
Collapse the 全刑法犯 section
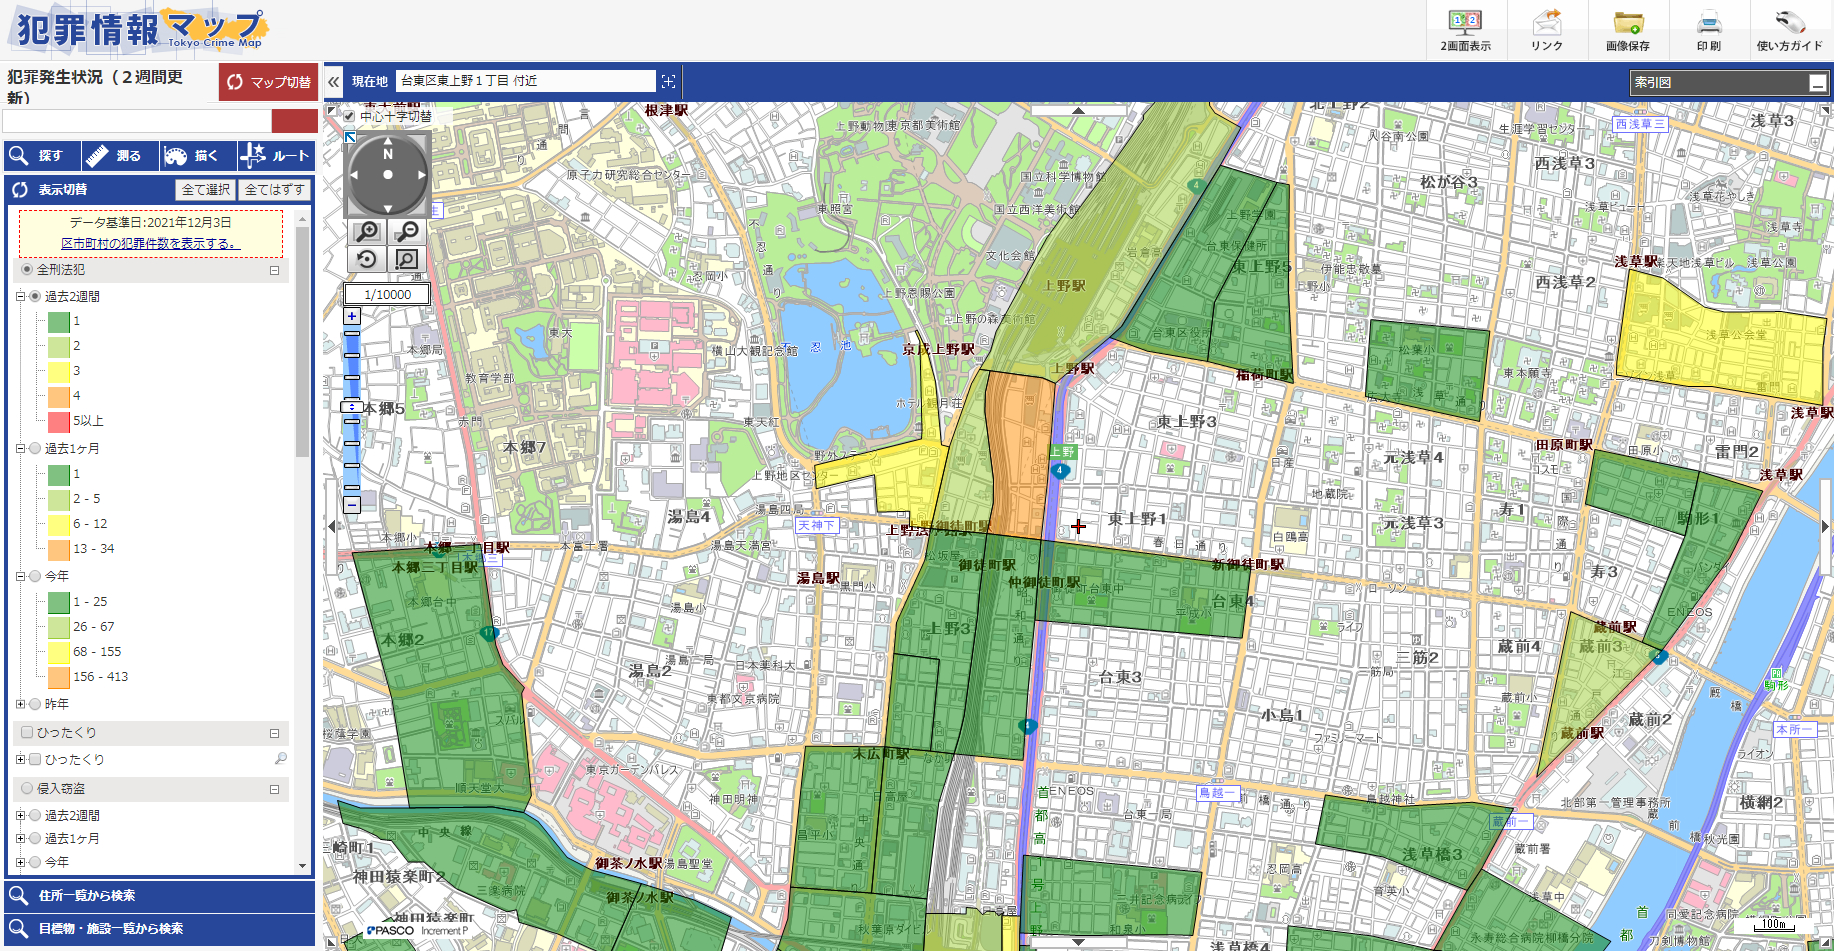pyautogui.click(x=274, y=270)
